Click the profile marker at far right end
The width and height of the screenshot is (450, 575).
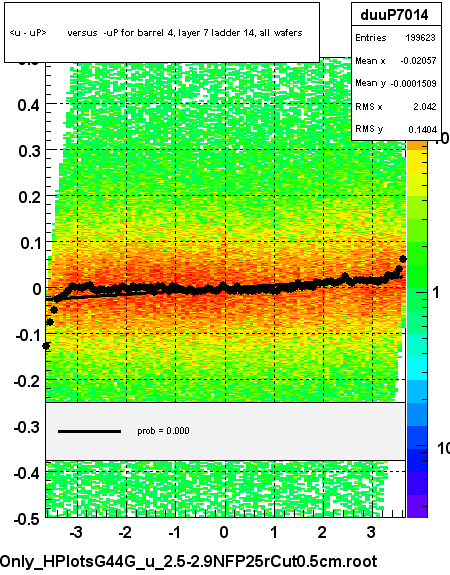point(403,259)
